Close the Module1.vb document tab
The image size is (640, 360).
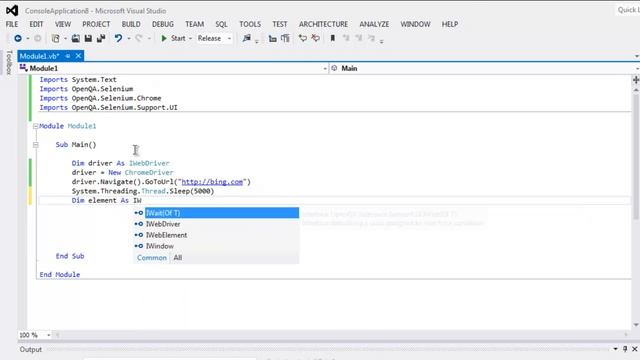[78, 56]
